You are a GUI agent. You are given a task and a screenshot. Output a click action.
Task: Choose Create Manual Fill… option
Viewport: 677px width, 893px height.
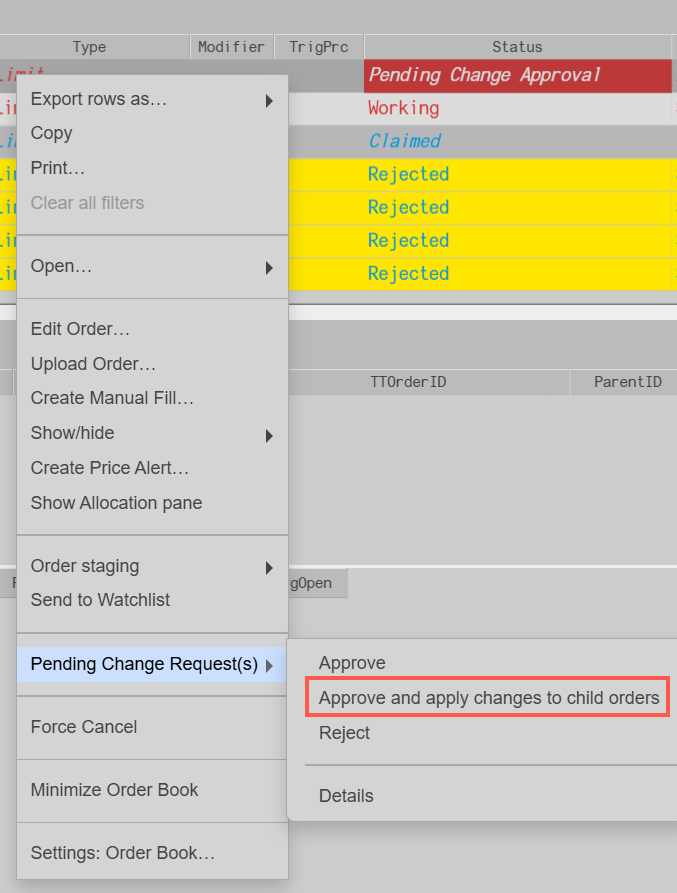coord(112,398)
